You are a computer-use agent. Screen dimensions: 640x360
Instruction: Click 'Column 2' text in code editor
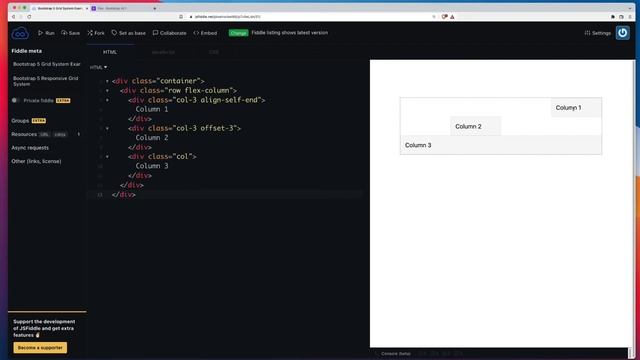tap(152, 138)
